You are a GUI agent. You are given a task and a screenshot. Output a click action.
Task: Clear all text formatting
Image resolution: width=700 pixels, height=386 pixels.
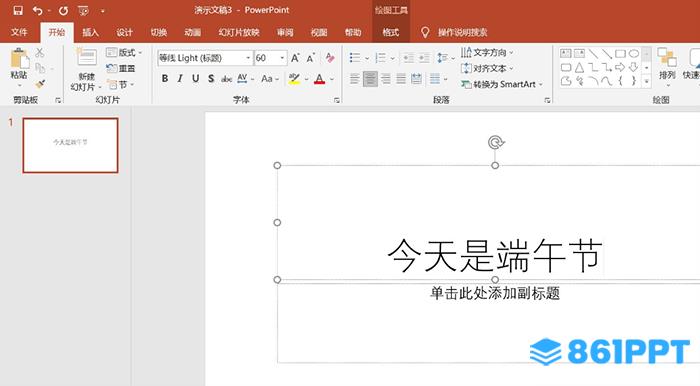(x=330, y=58)
